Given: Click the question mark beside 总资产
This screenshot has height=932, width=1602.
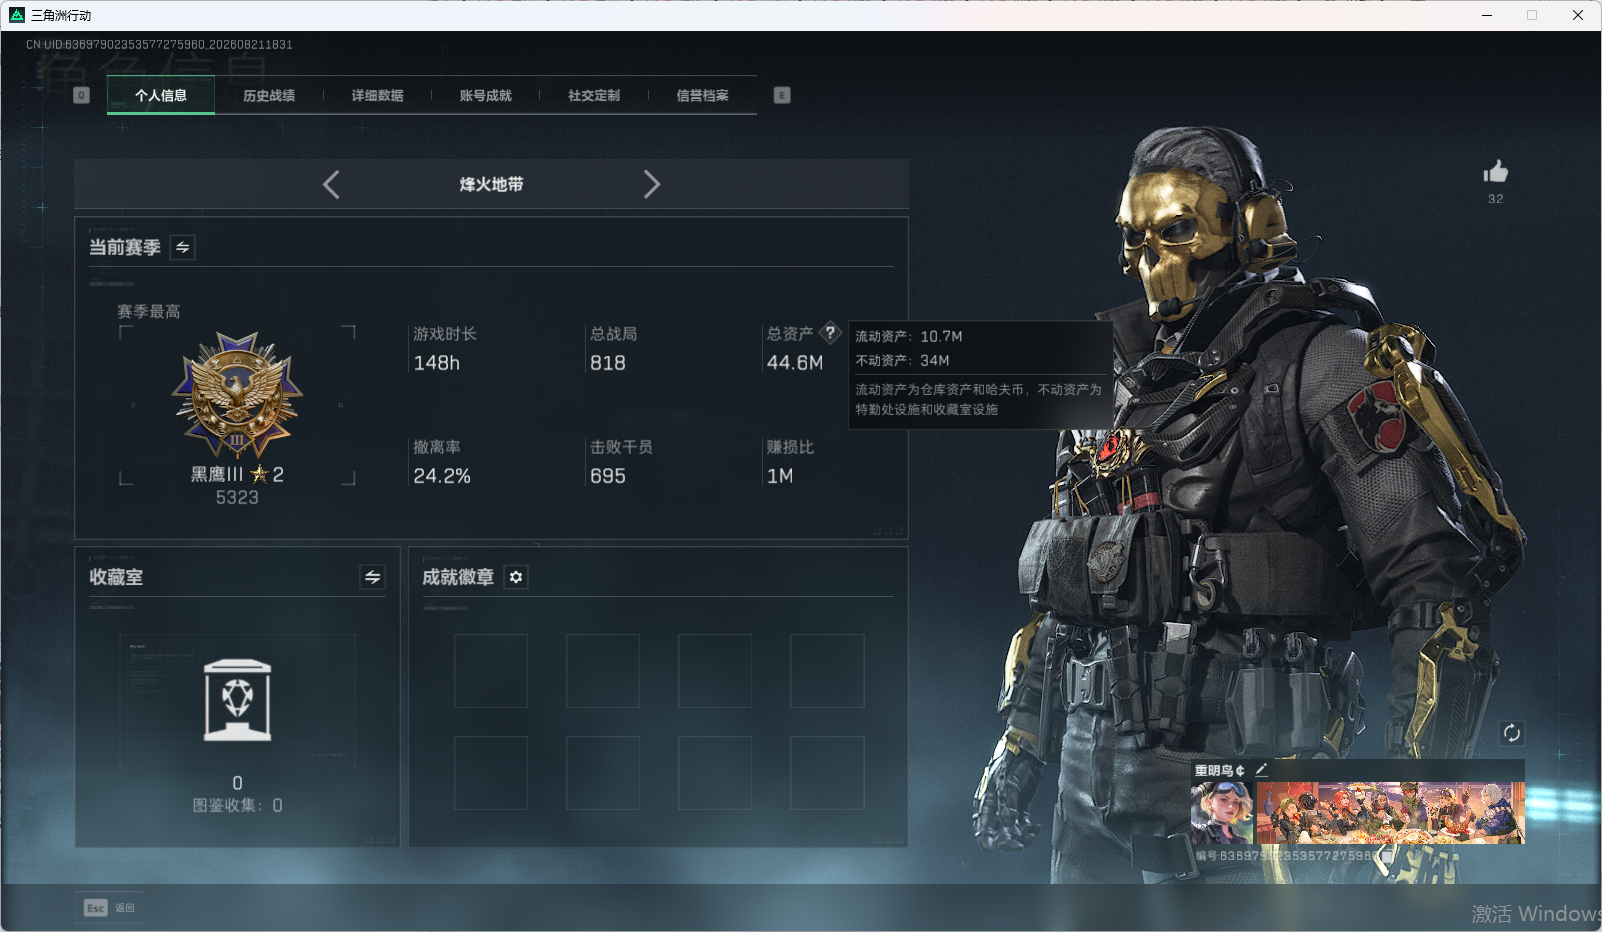Looking at the screenshot, I should [830, 333].
